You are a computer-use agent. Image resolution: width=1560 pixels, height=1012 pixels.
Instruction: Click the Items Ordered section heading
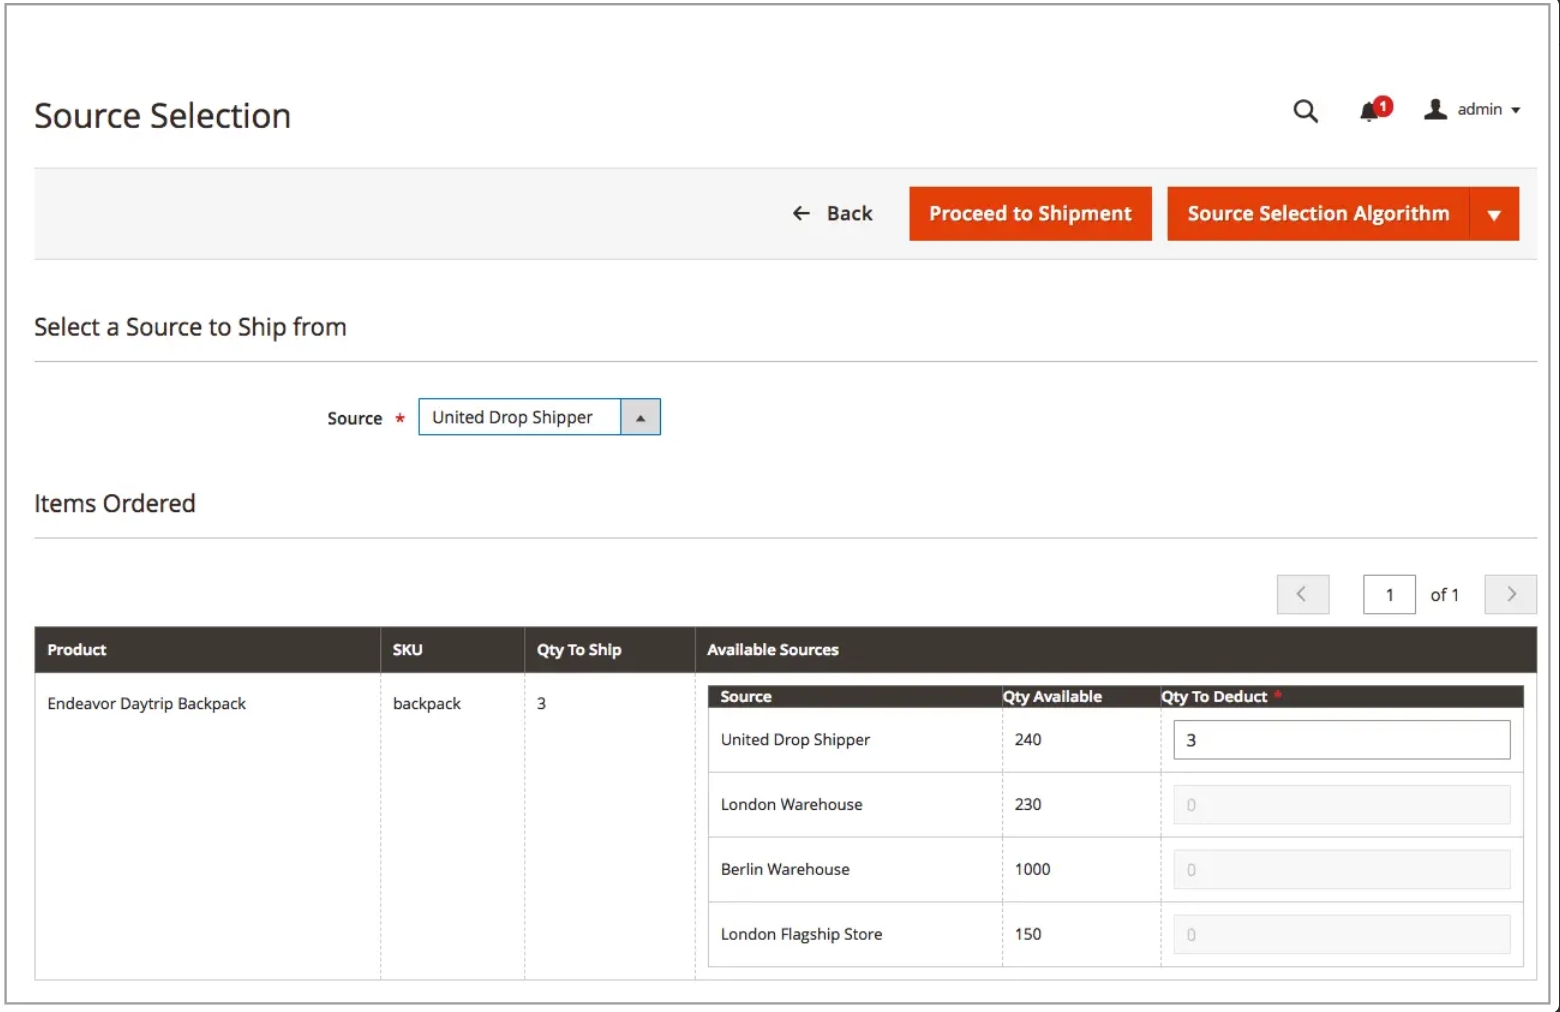point(115,503)
